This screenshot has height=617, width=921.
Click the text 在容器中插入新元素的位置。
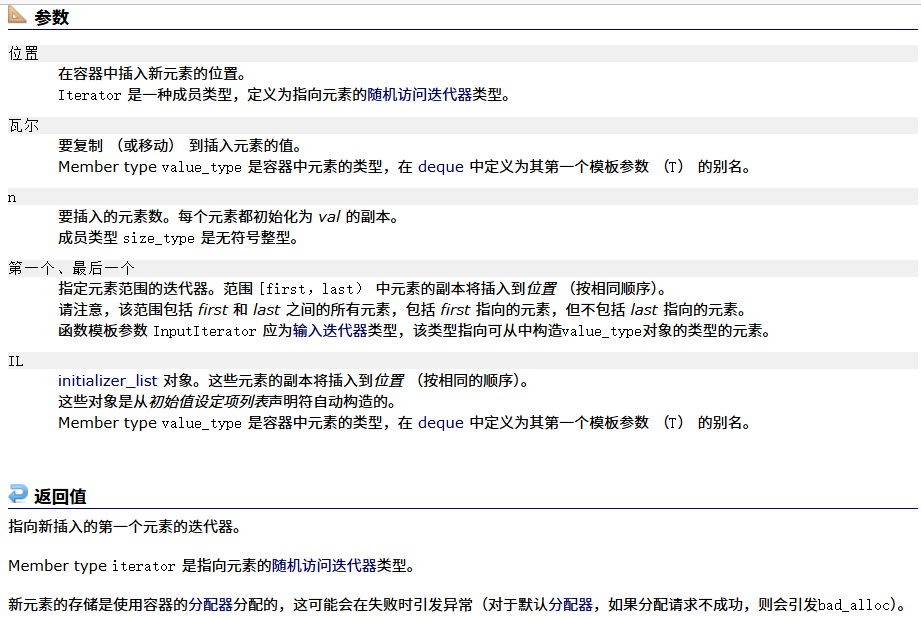pos(152,74)
